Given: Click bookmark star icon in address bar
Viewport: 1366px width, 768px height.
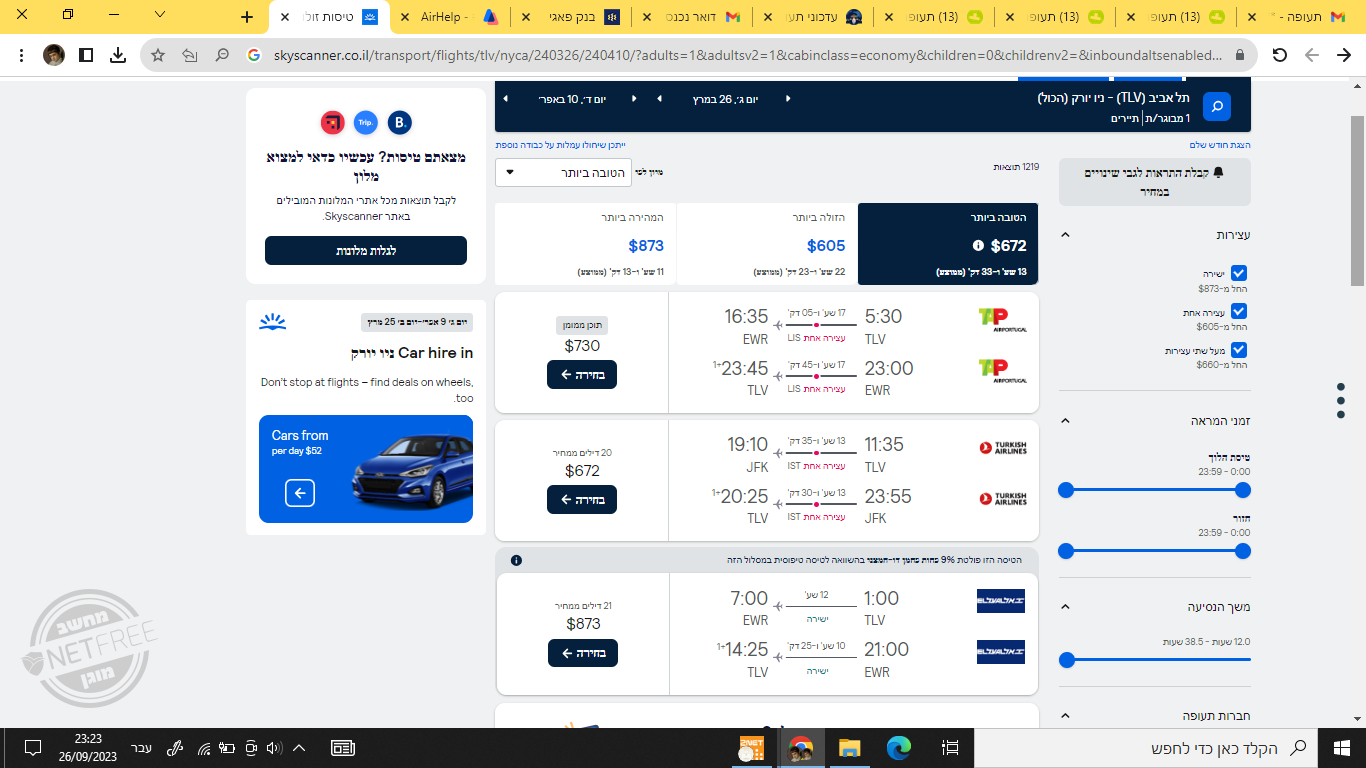Looking at the screenshot, I should point(158,55).
